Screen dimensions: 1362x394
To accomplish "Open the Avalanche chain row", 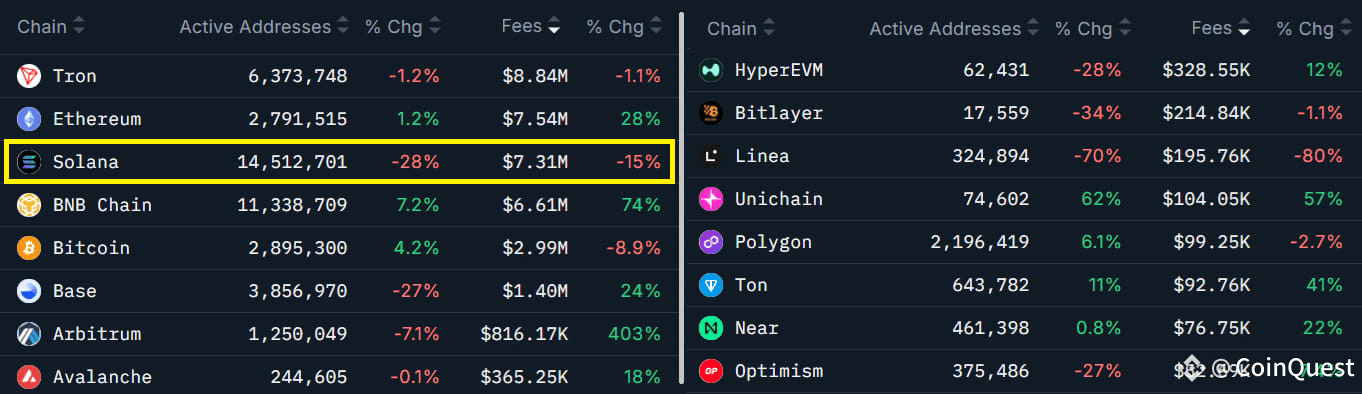I will 339,377.
